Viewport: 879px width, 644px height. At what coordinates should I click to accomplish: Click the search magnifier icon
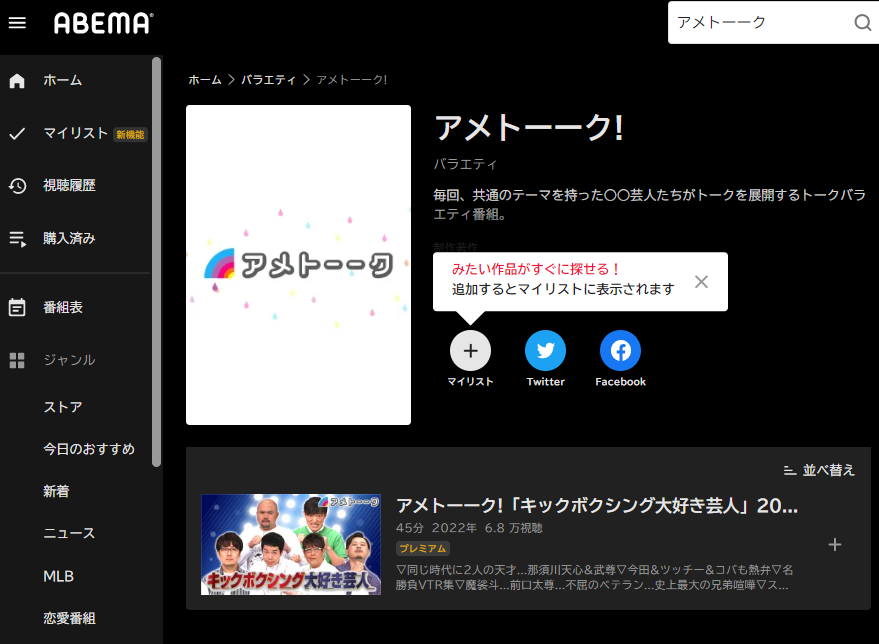[862, 23]
